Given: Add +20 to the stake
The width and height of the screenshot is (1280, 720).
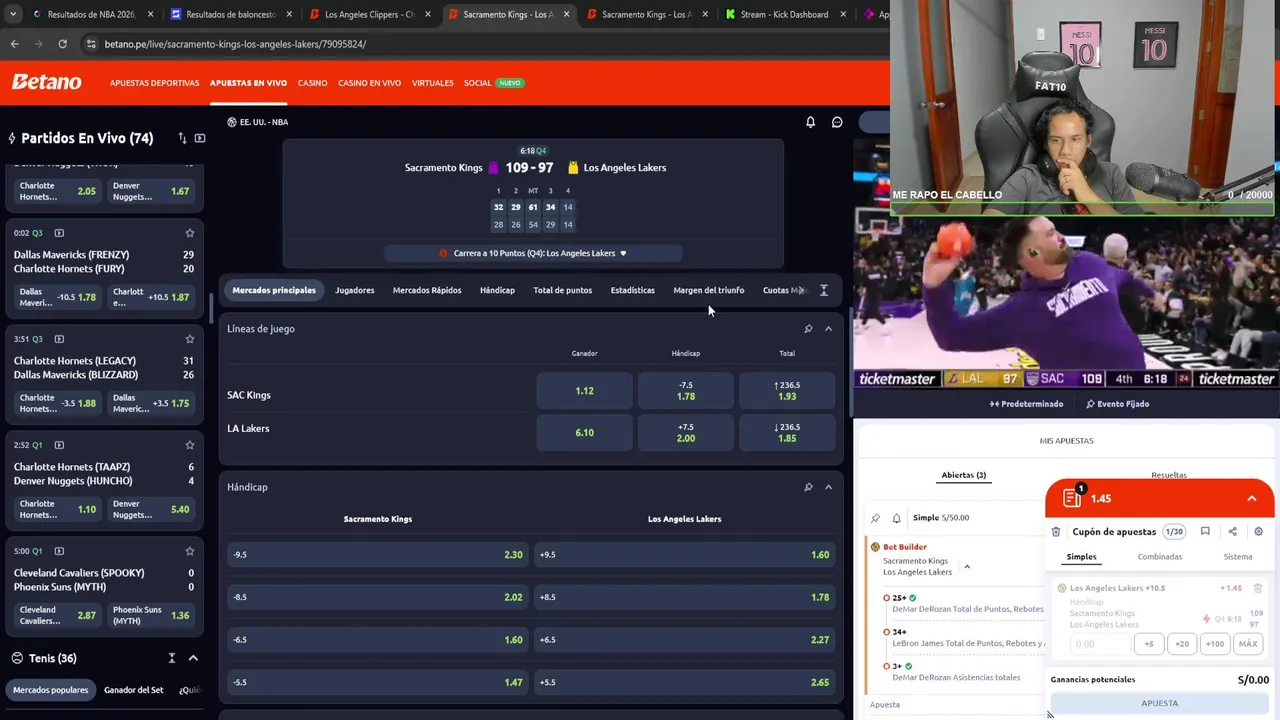Looking at the screenshot, I should [1182, 644].
